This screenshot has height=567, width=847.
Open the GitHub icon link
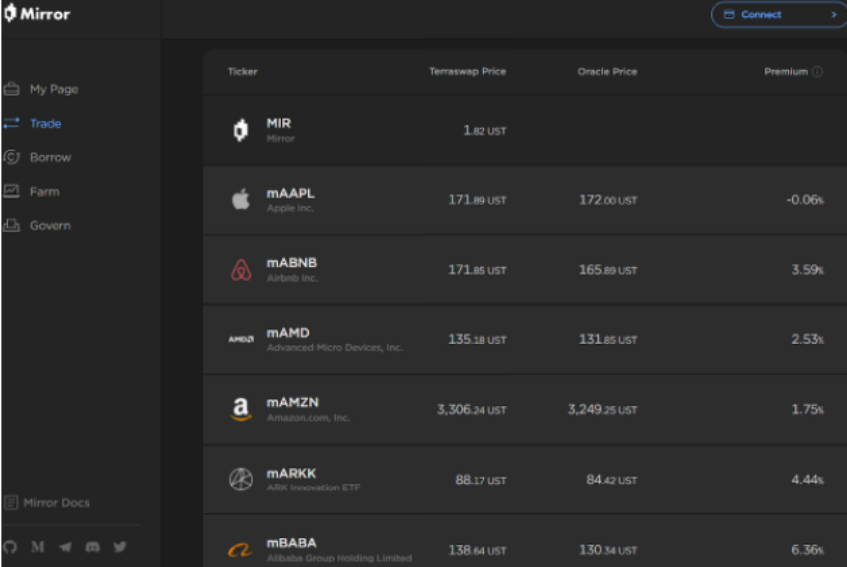tap(10, 547)
